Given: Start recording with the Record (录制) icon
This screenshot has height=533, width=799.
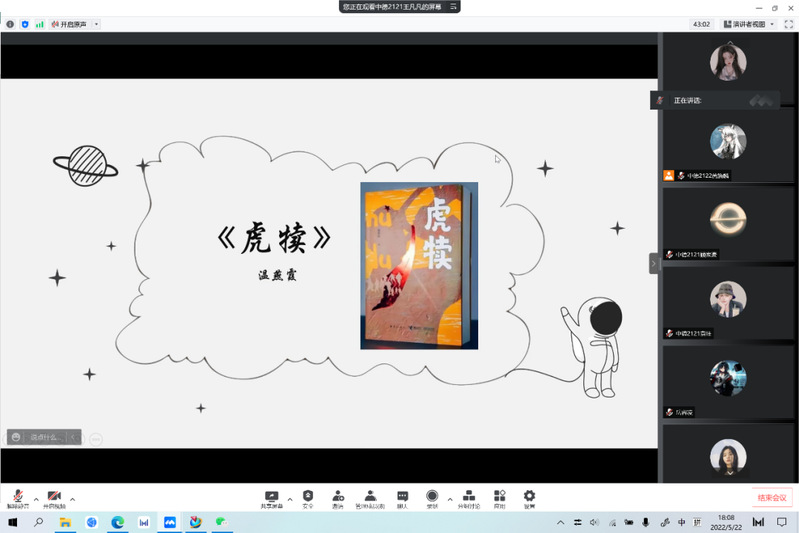Looking at the screenshot, I should tap(432, 497).
